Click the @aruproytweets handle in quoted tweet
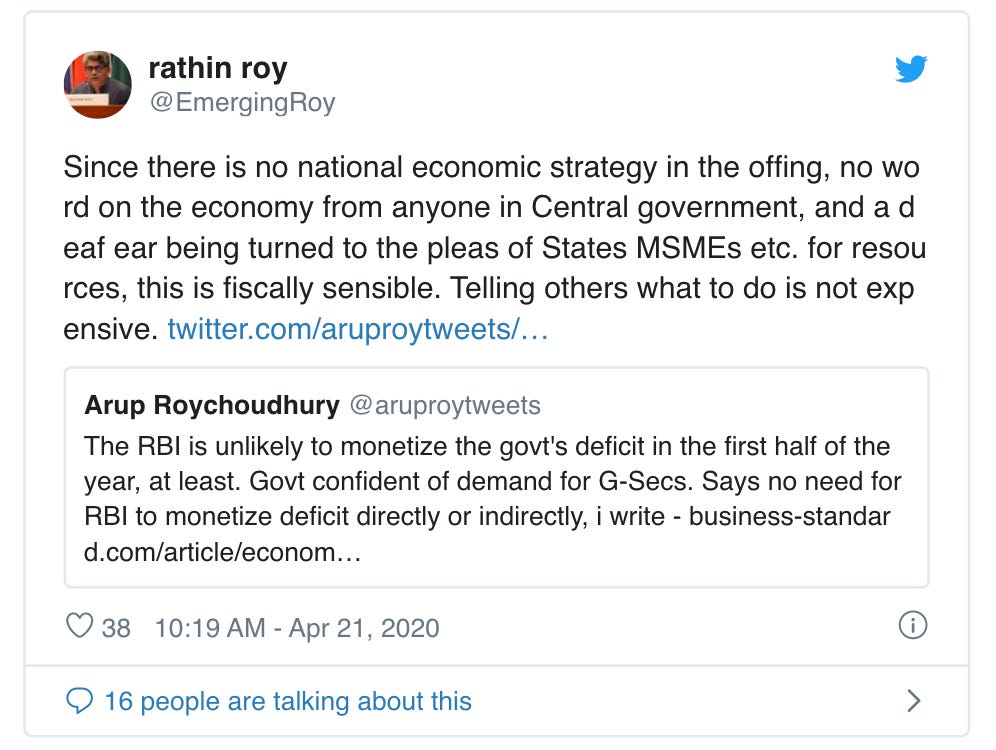 point(445,405)
